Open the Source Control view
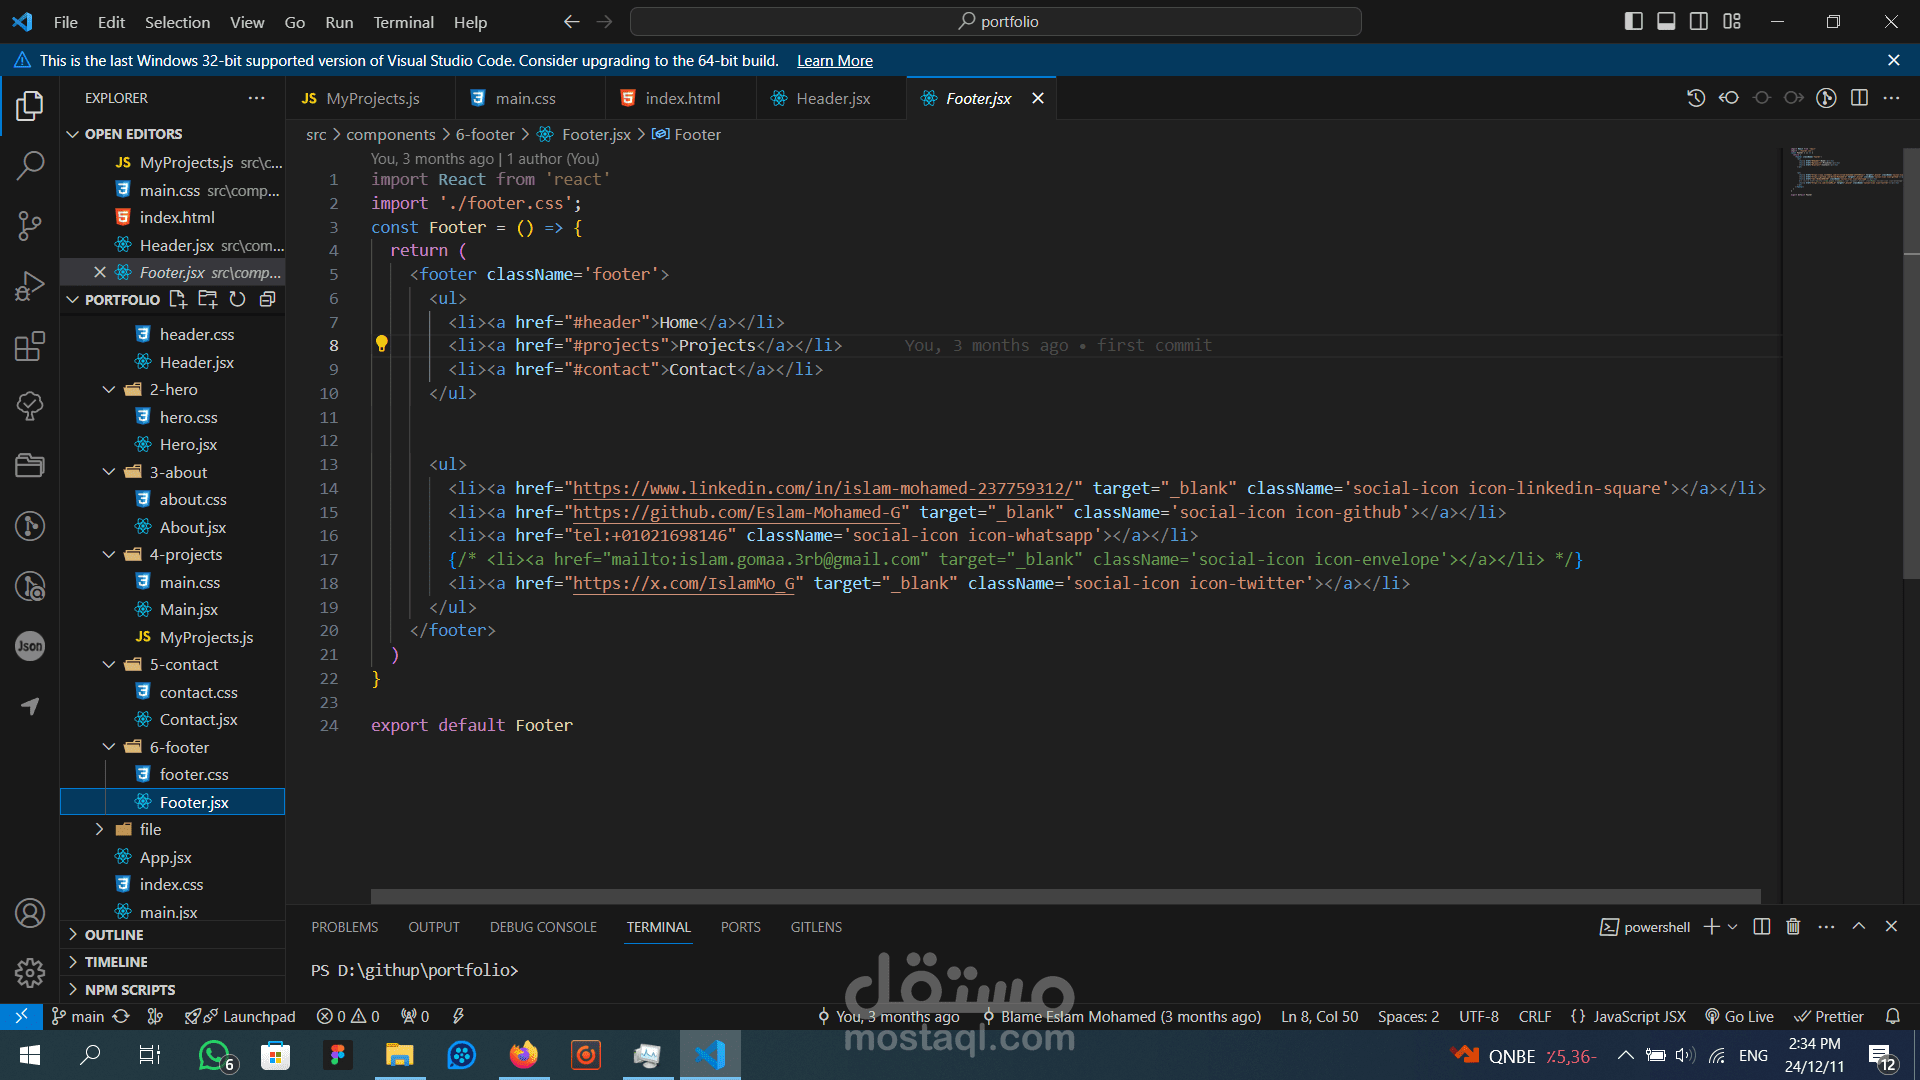Screen dimensions: 1920x1080 (30, 225)
